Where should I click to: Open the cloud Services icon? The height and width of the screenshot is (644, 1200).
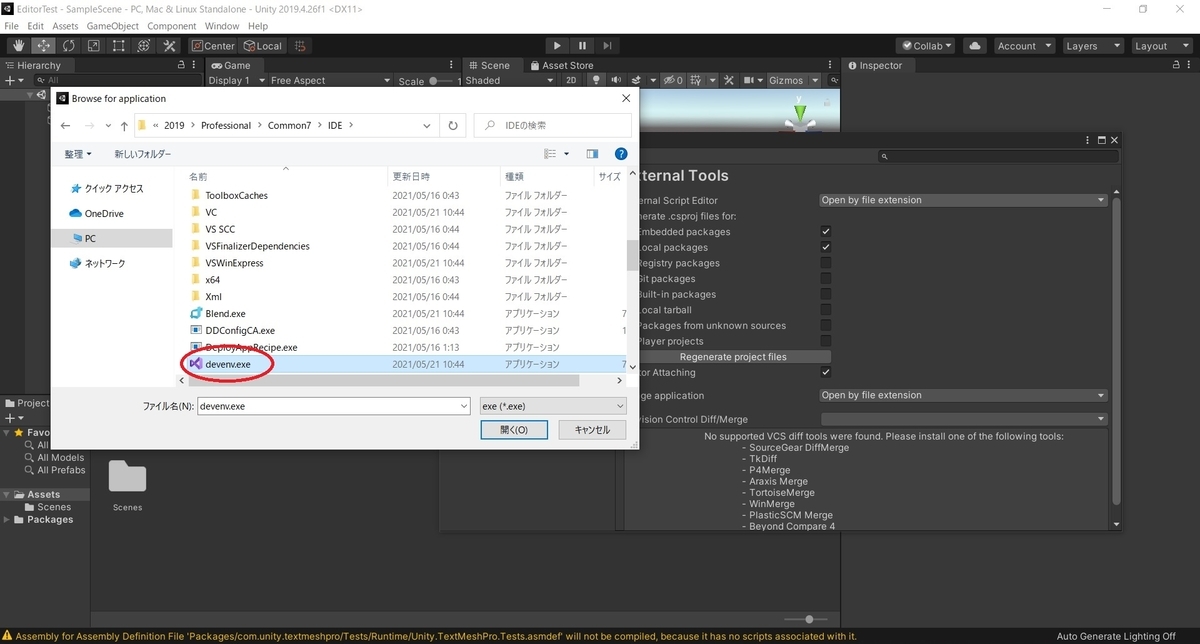tap(975, 45)
